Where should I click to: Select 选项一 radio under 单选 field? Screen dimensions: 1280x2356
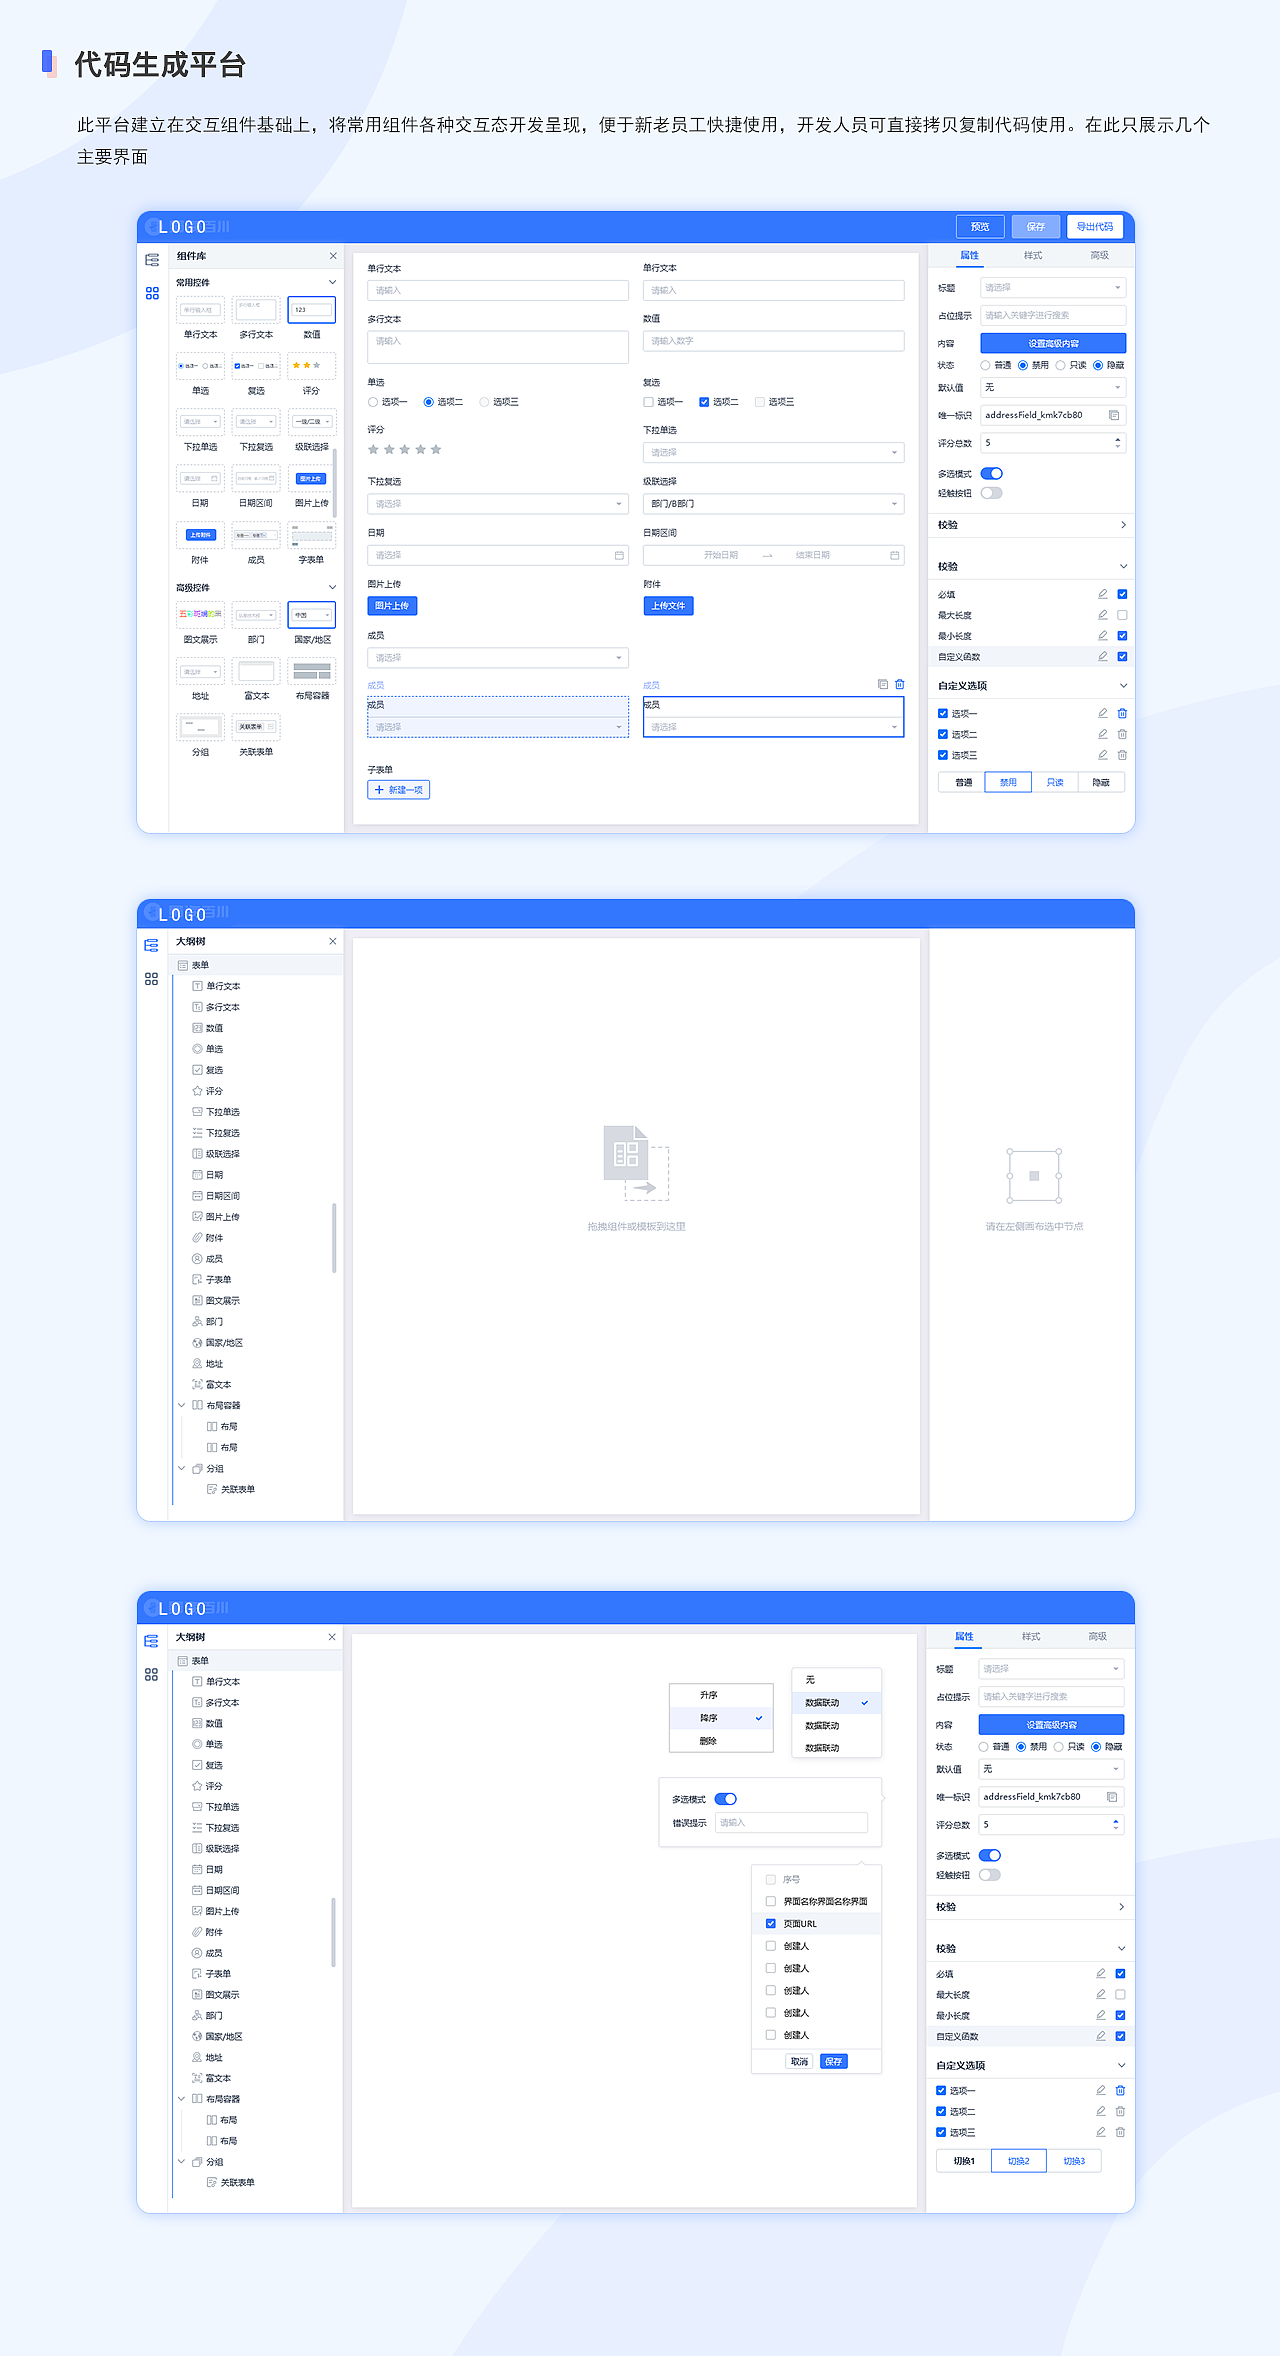pos(373,402)
